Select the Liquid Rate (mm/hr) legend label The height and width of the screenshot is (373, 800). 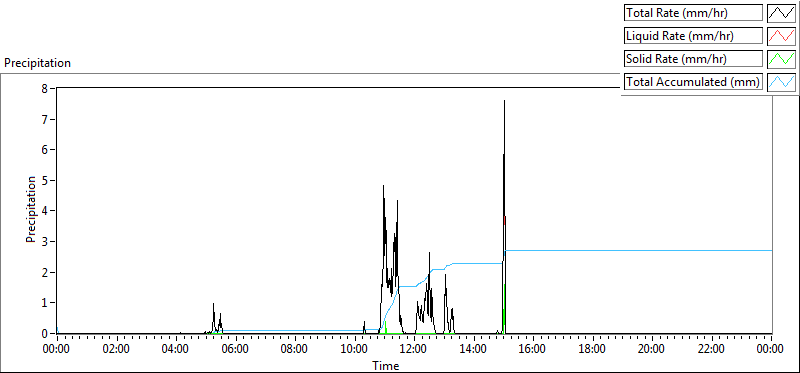693,36
